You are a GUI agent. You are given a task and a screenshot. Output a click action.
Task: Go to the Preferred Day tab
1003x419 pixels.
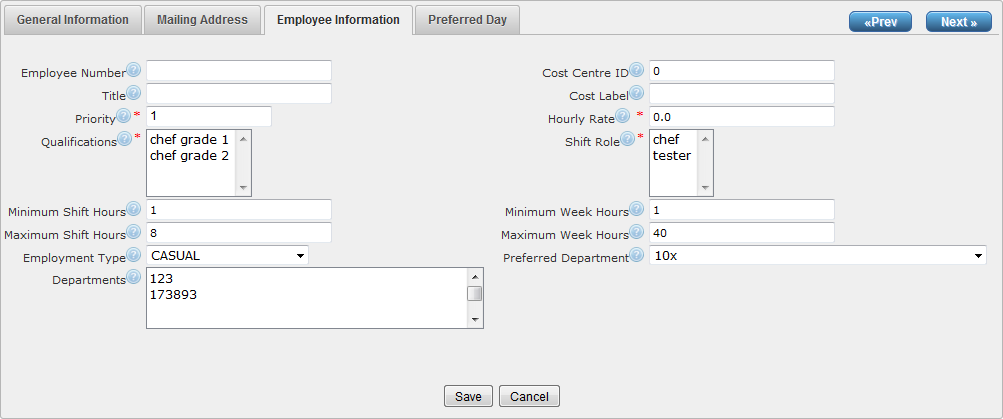click(x=467, y=20)
